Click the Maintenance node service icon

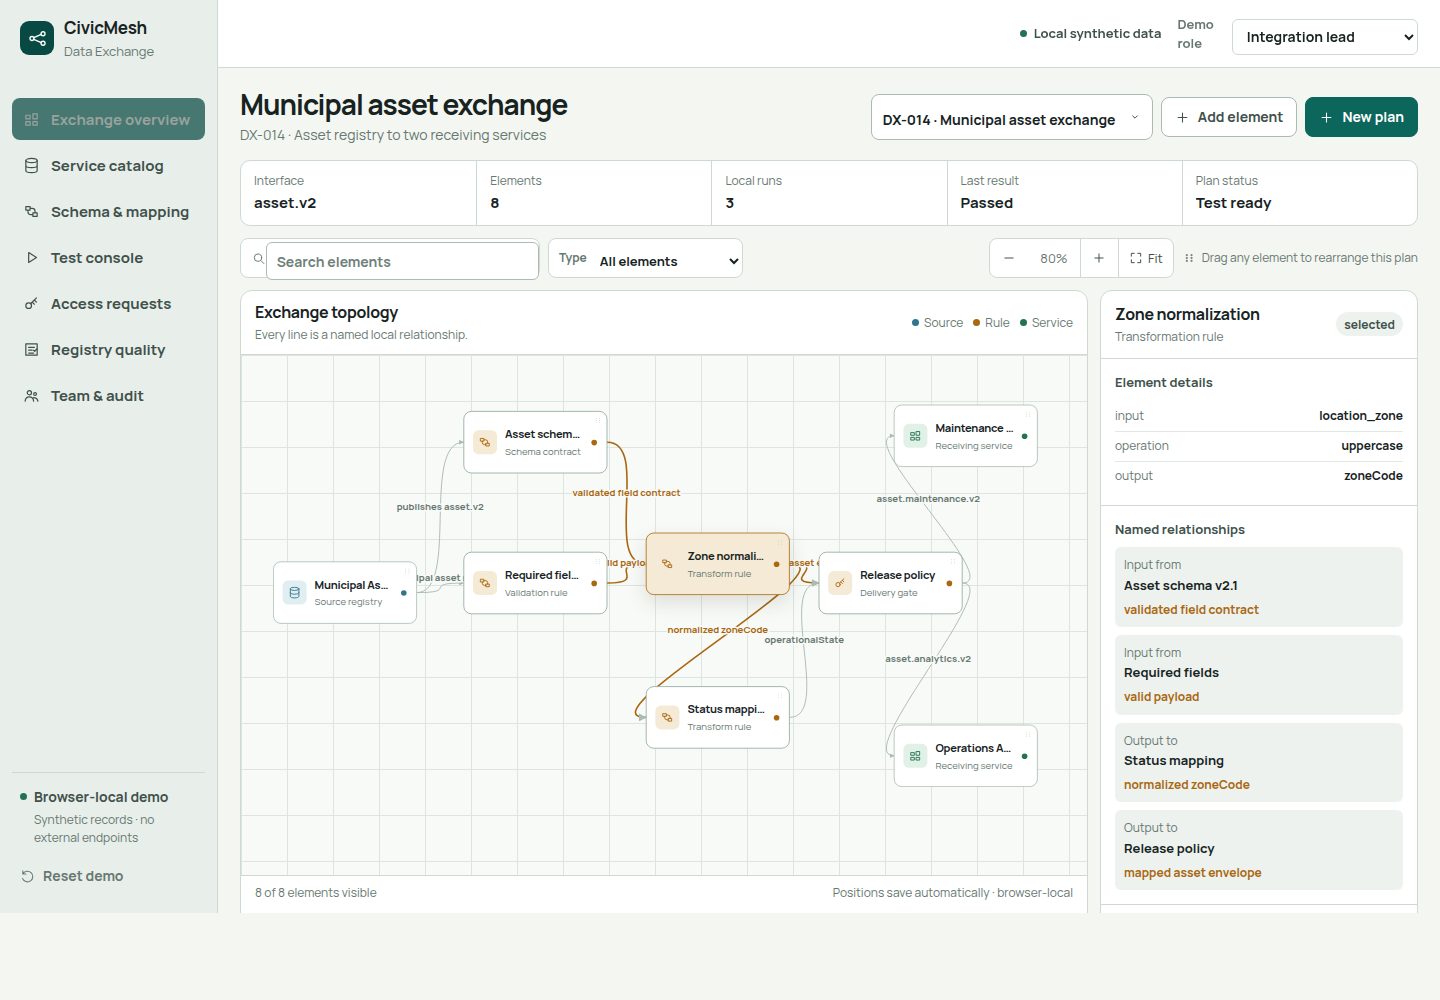(915, 436)
